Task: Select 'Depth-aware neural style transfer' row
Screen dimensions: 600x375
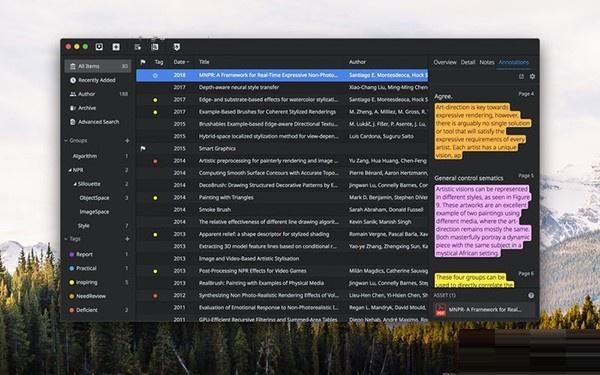Action: 282,87
